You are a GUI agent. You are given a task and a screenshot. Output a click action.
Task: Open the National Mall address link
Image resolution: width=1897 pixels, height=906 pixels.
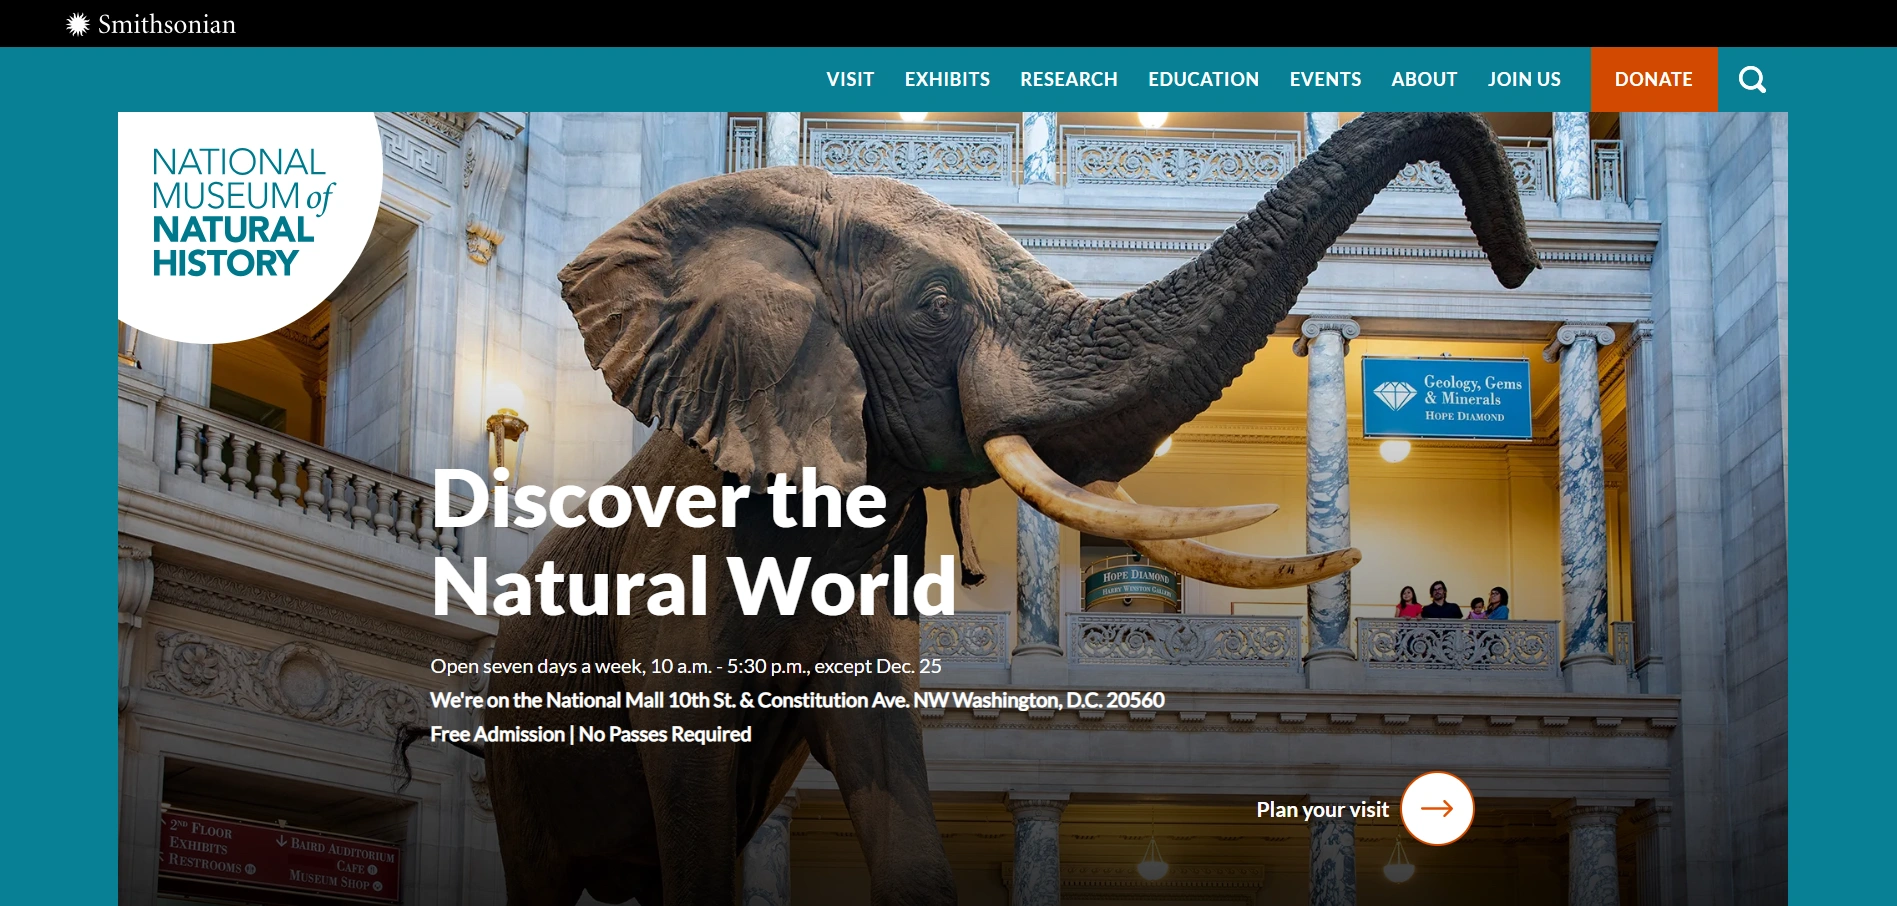click(x=797, y=700)
